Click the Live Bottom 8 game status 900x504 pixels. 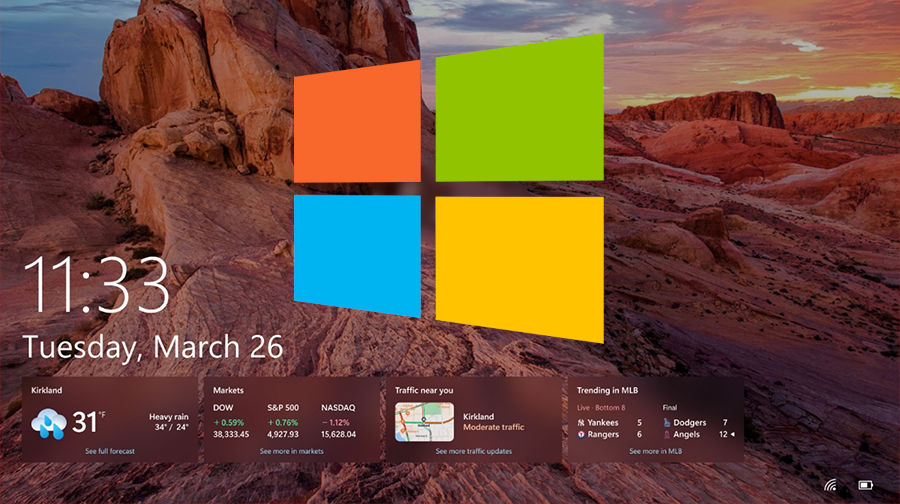point(601,408)
